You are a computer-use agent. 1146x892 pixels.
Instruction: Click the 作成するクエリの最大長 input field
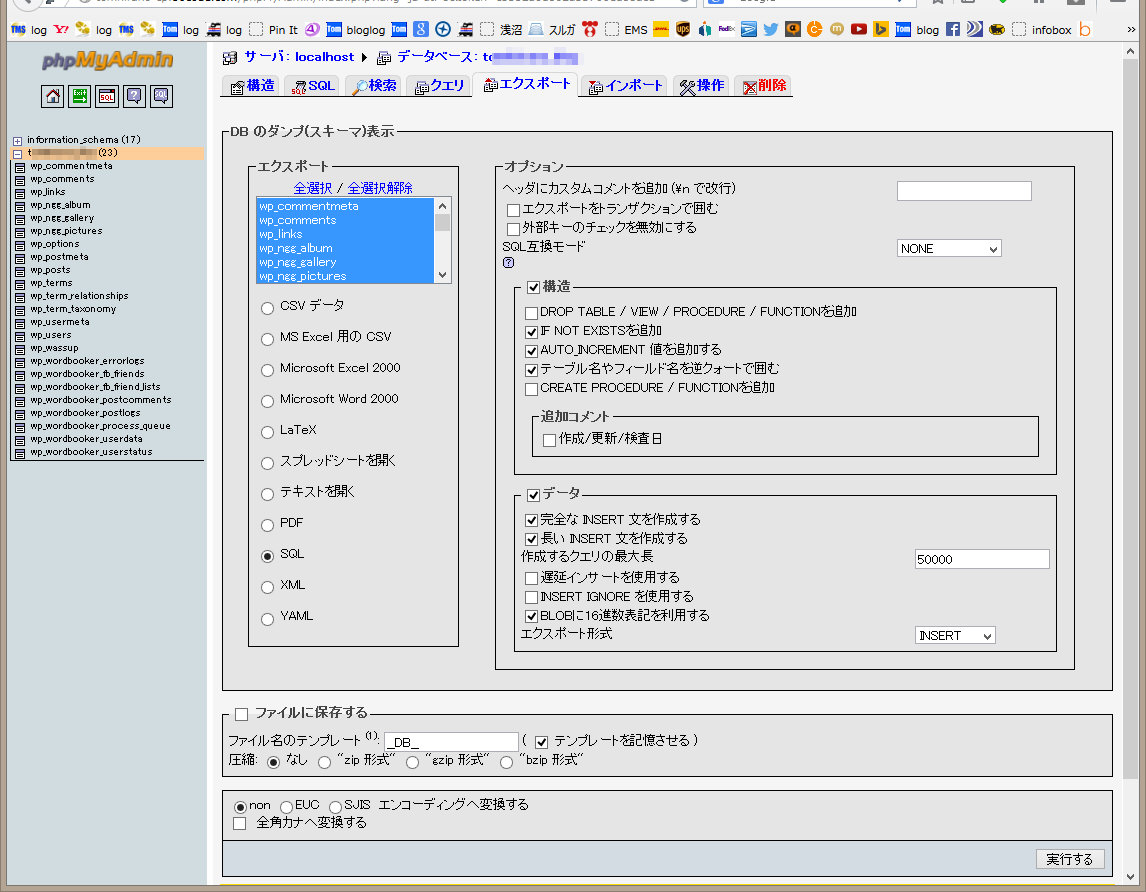(981, 559)
